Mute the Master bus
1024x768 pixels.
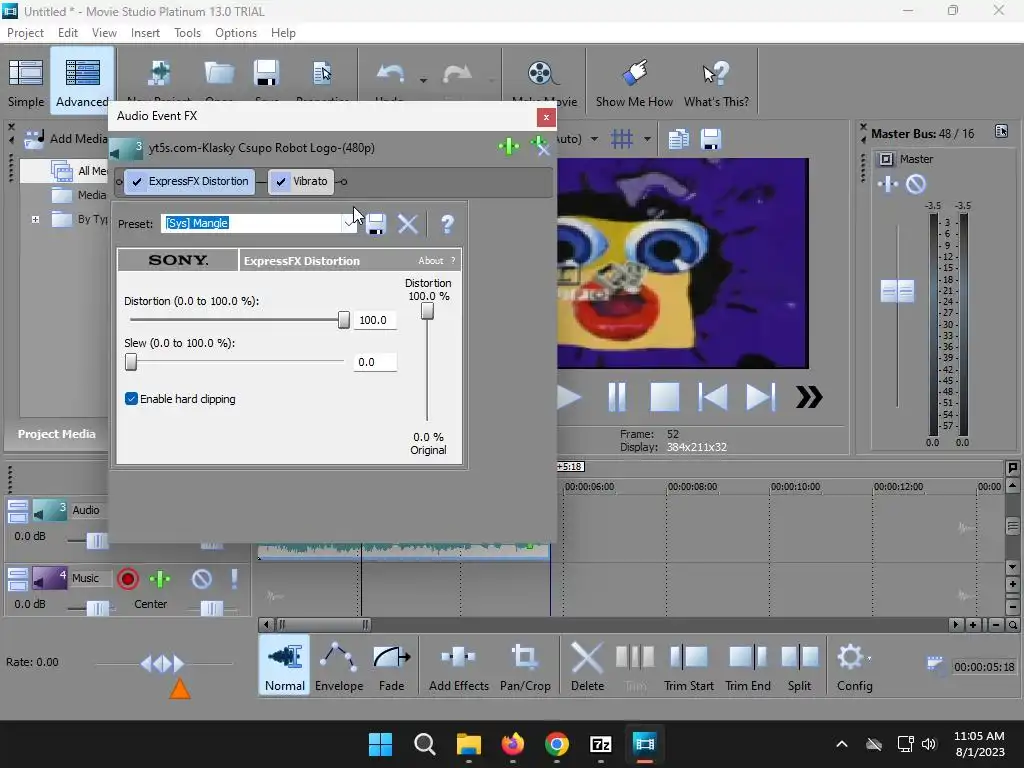pyautogui.click(x=916, y=184)
